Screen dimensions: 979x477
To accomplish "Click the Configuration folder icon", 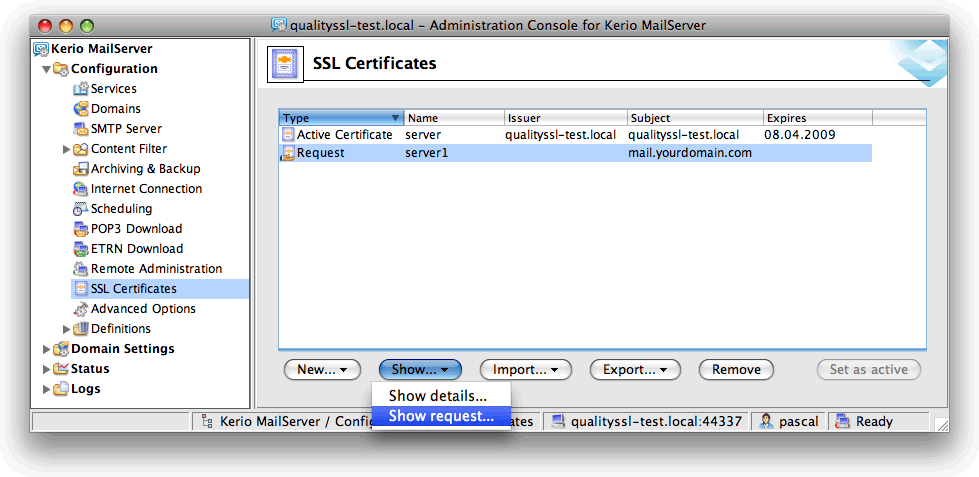I will (x=61, y=69).
